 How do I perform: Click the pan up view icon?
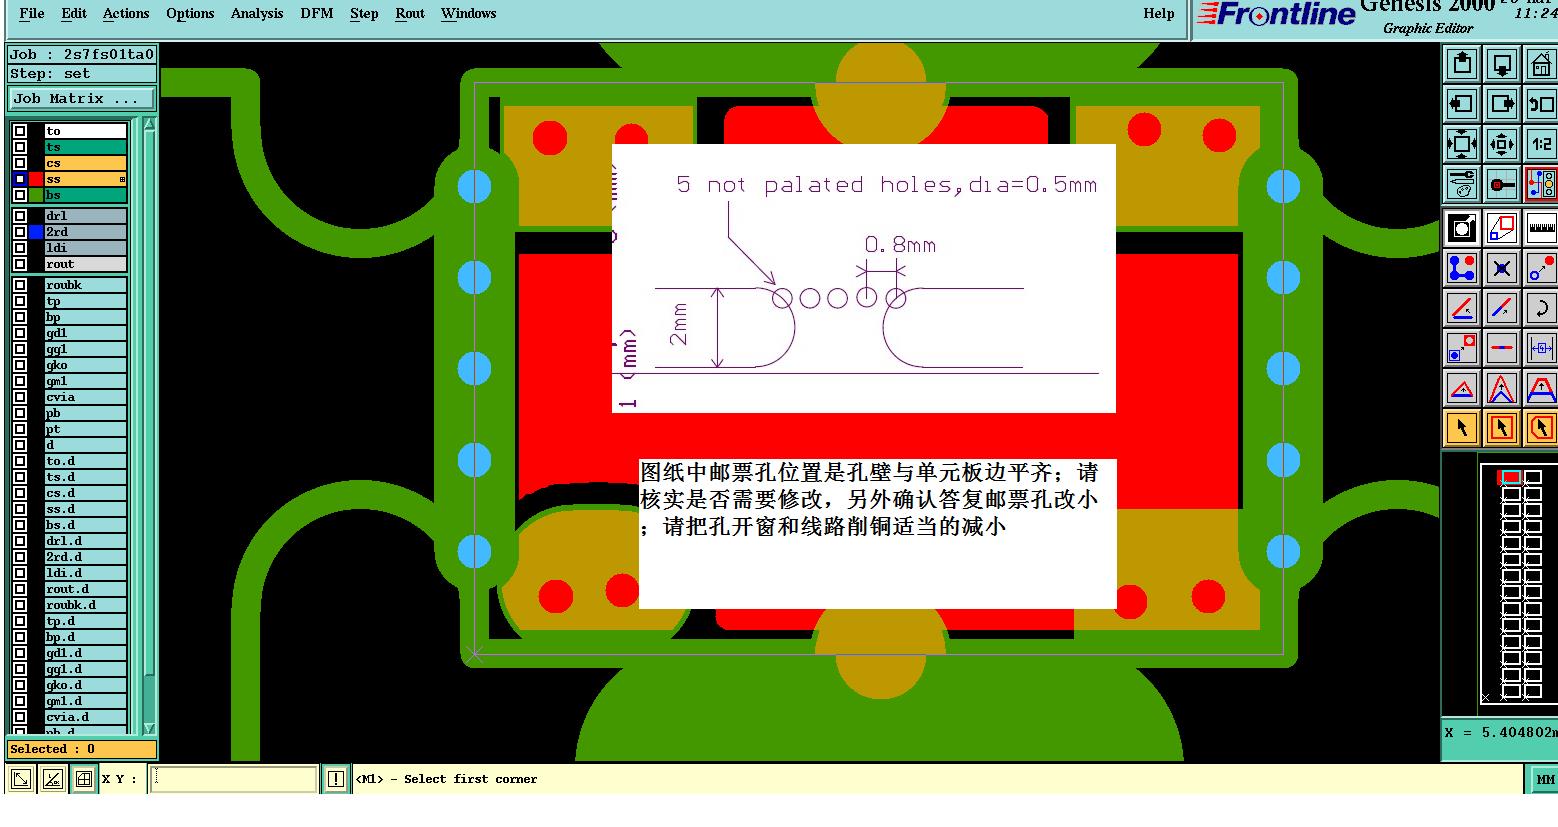(1462, 64)
